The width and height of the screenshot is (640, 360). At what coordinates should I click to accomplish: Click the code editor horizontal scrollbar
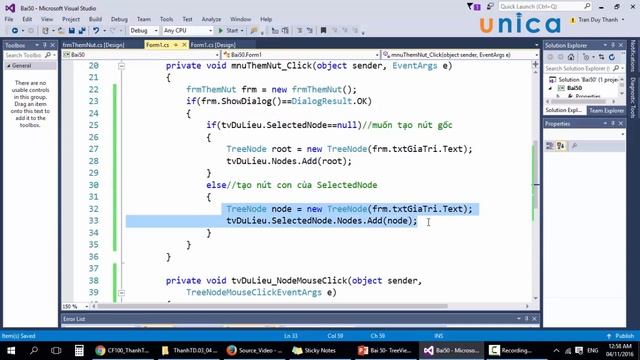[x=272, y=306]
